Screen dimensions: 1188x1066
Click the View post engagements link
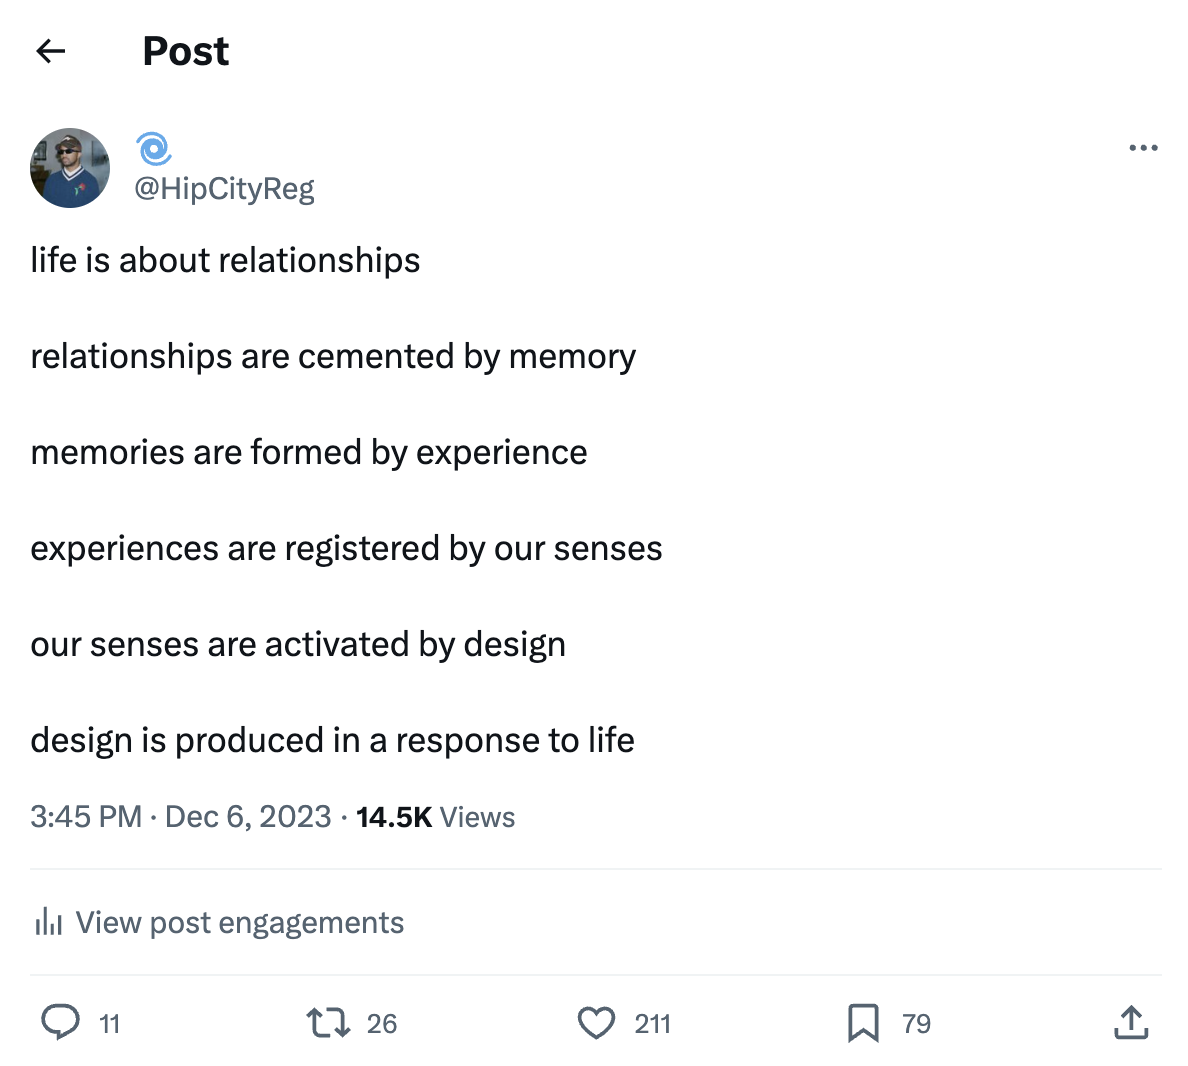coord(239,922)
